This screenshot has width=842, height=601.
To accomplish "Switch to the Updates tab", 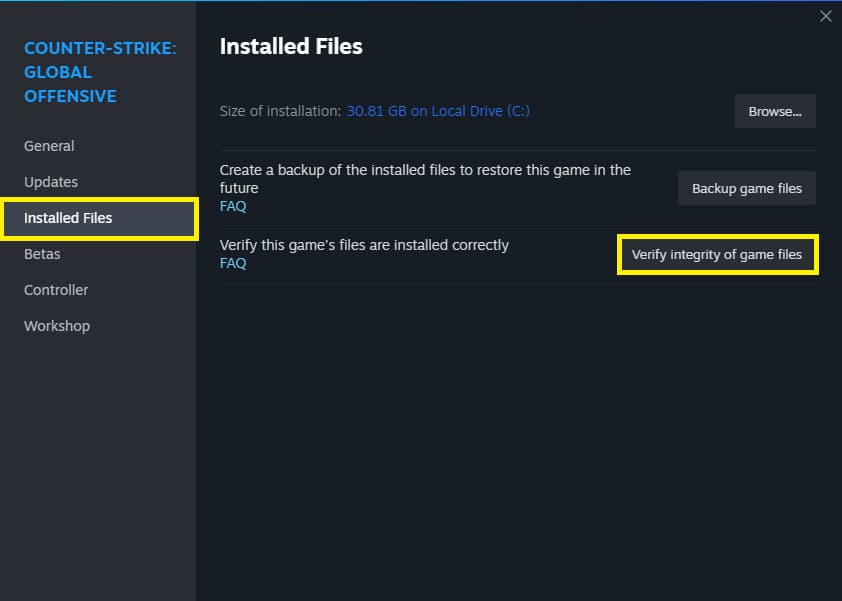I will [51, 182].
